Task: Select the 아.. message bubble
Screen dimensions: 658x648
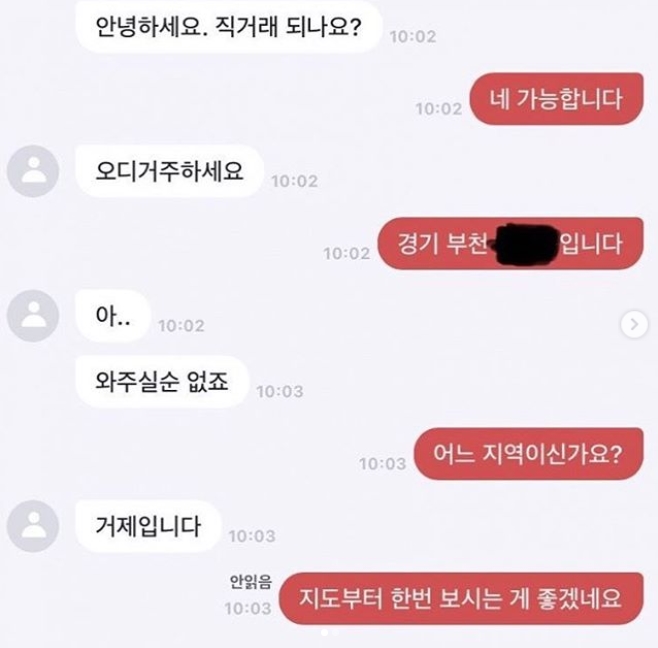Action: 113,316
